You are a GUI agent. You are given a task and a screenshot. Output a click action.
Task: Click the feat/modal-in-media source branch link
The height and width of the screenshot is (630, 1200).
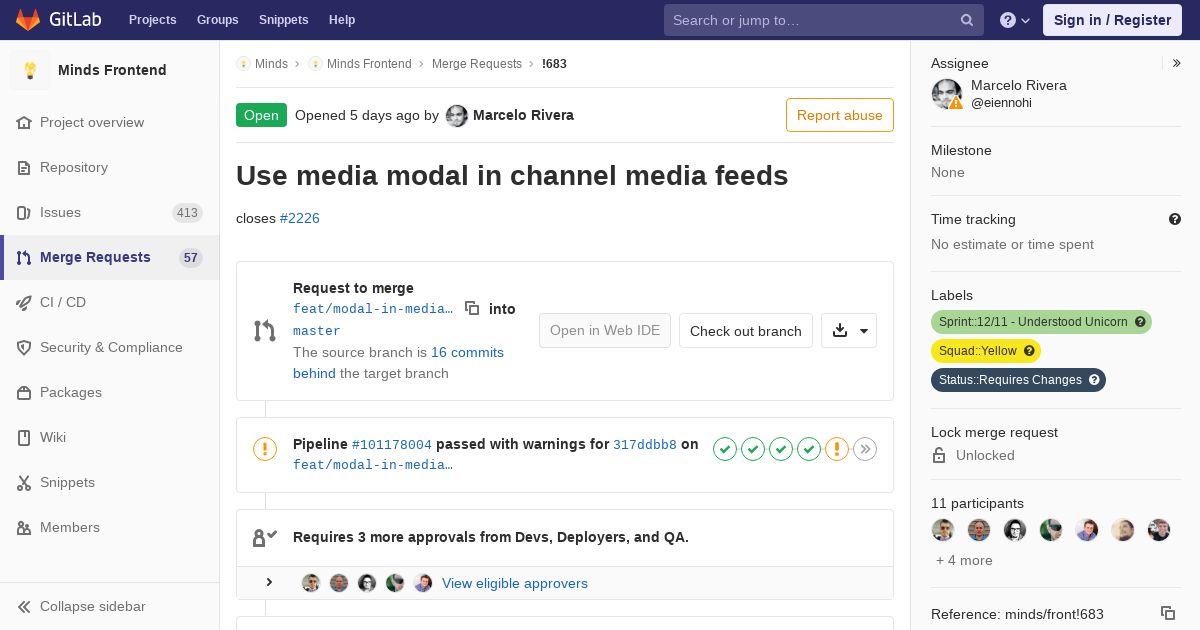click(x=373, y=309)
